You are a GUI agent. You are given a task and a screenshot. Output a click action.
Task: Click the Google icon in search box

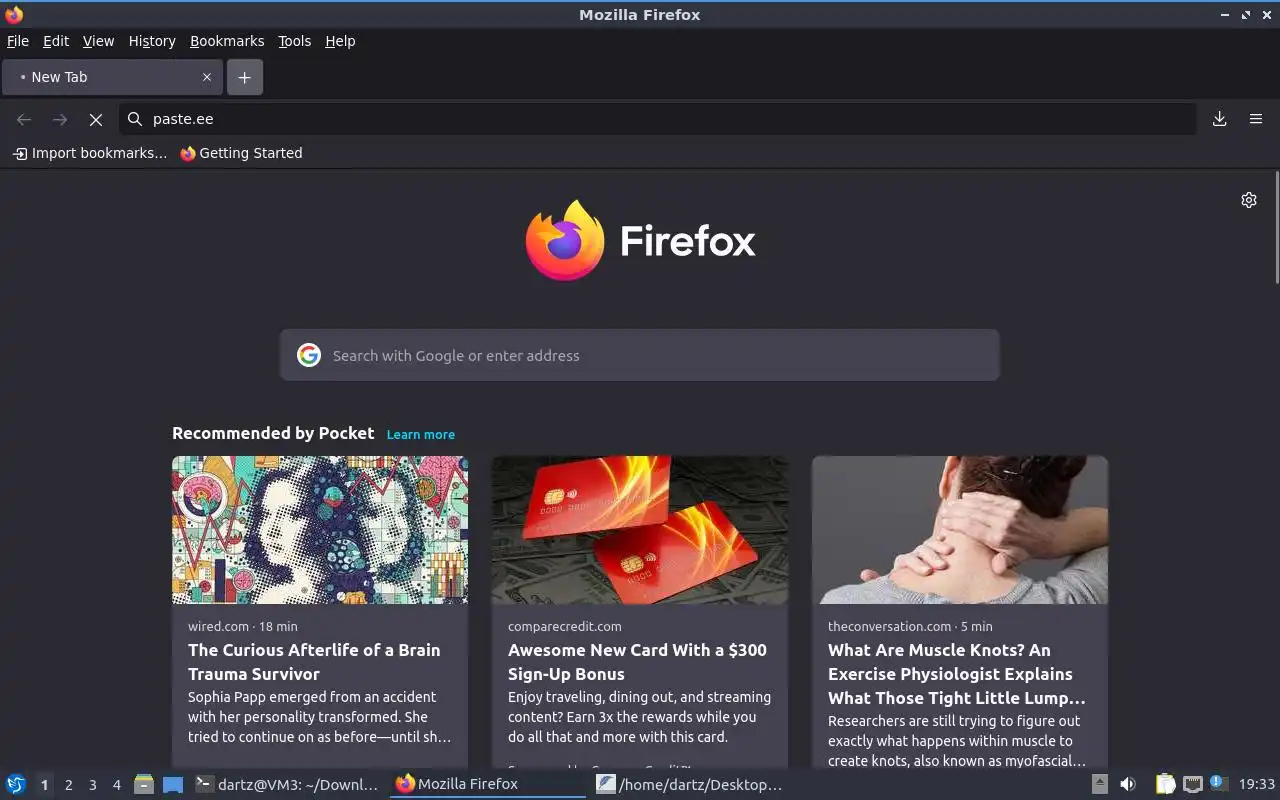click(309, 355)
